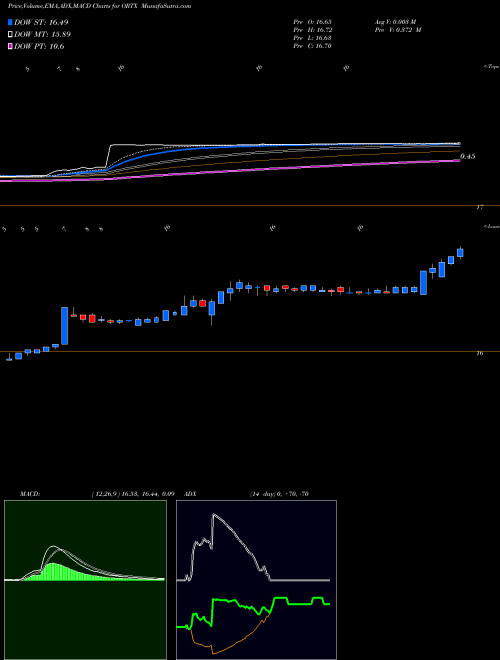
Task: Click the 'Pre L: 16.63' value
Action: pyautogui.click(x=312, y=38)
